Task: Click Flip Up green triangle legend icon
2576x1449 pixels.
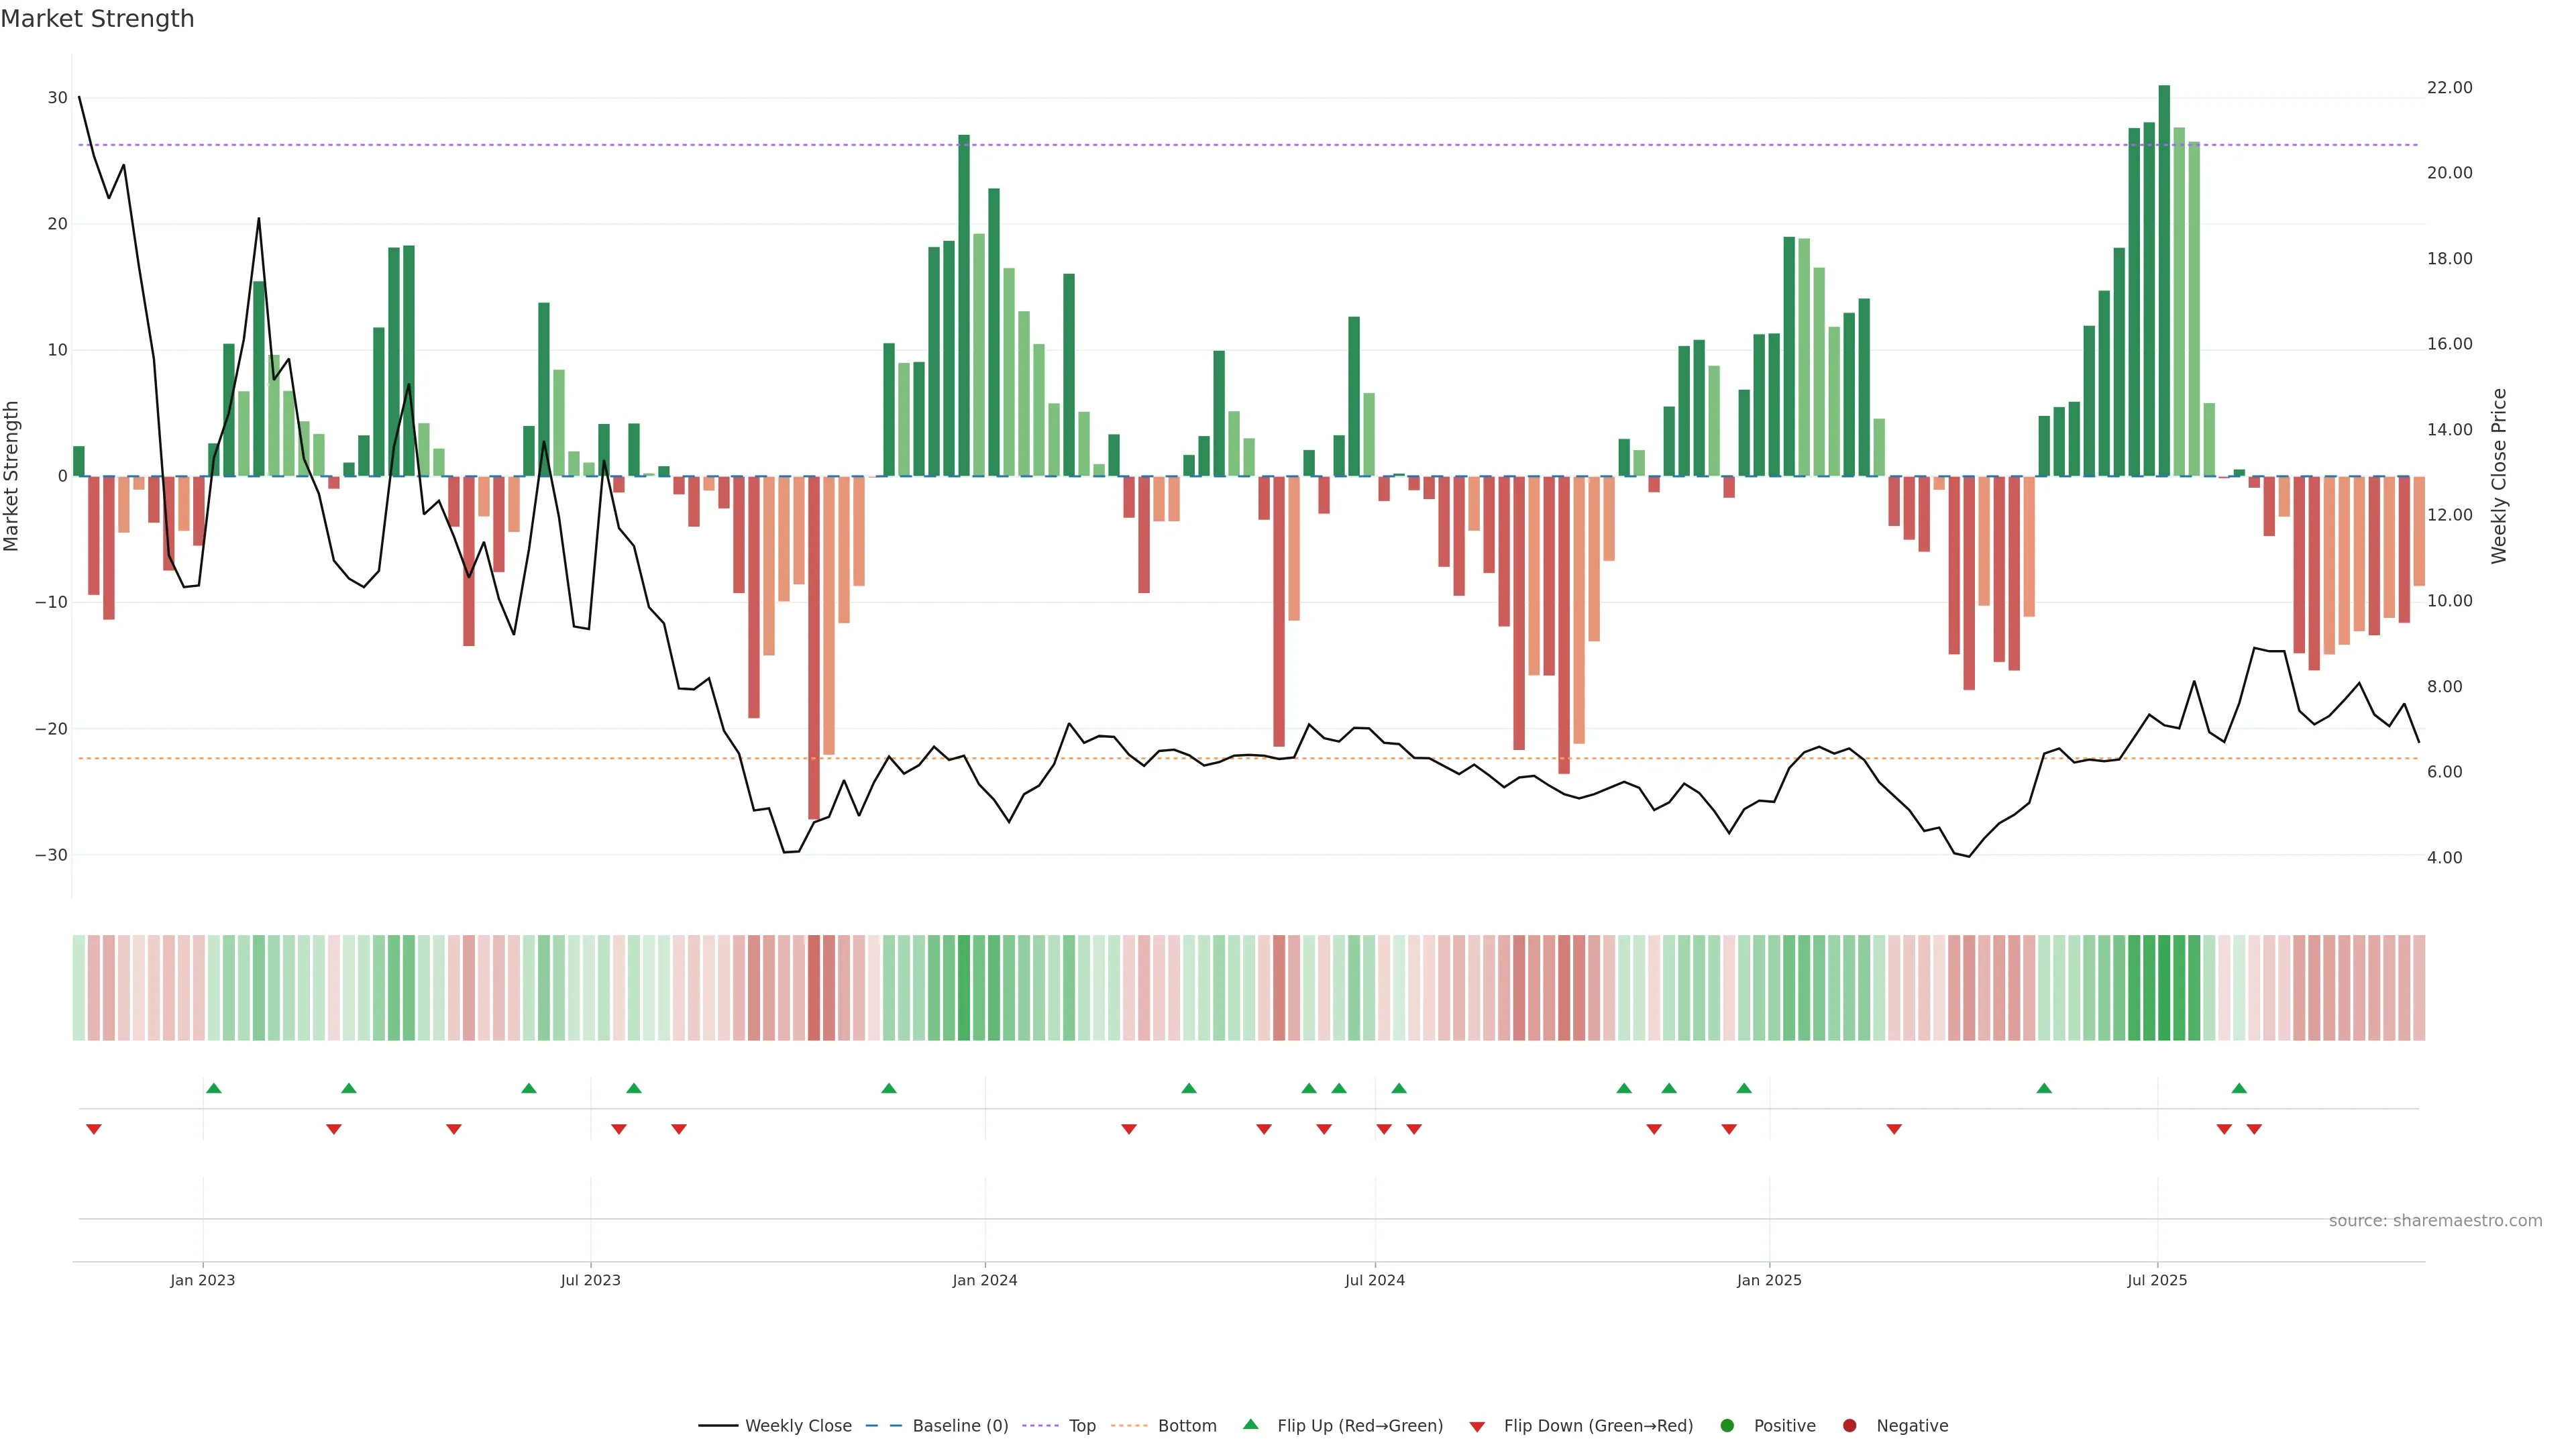Action: point(1250,1425)
